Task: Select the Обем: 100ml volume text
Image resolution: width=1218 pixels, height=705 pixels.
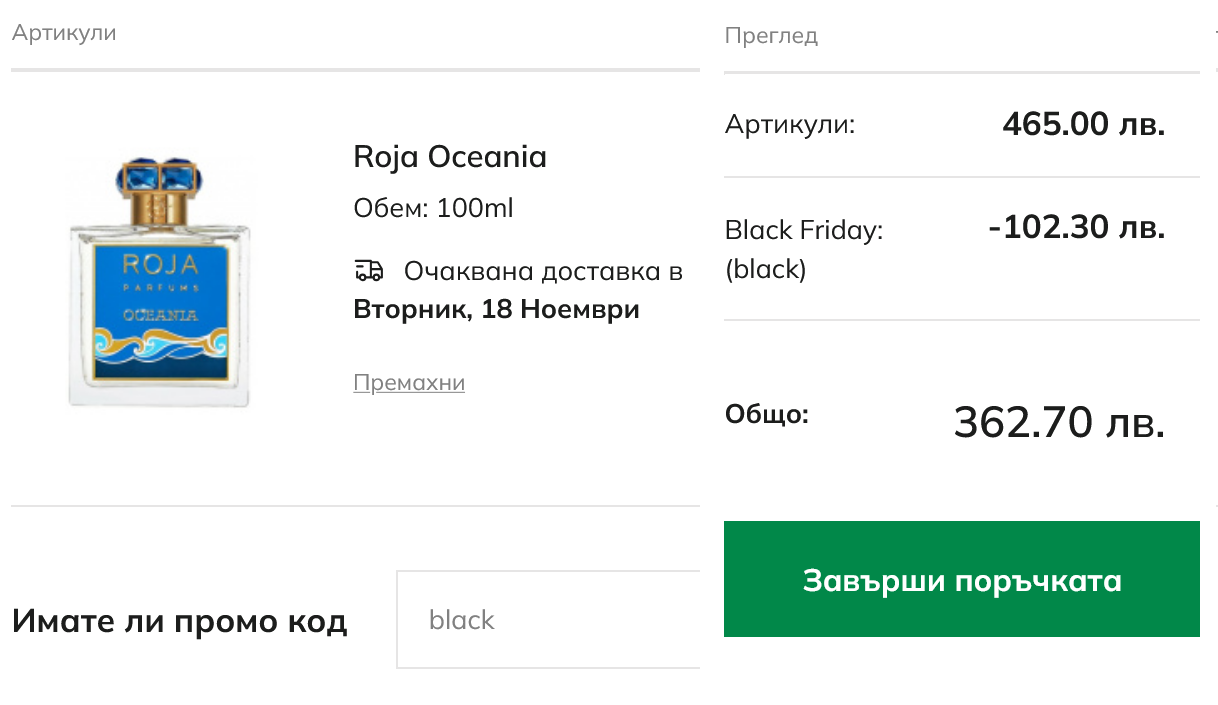Action: (x=433, y=209)
